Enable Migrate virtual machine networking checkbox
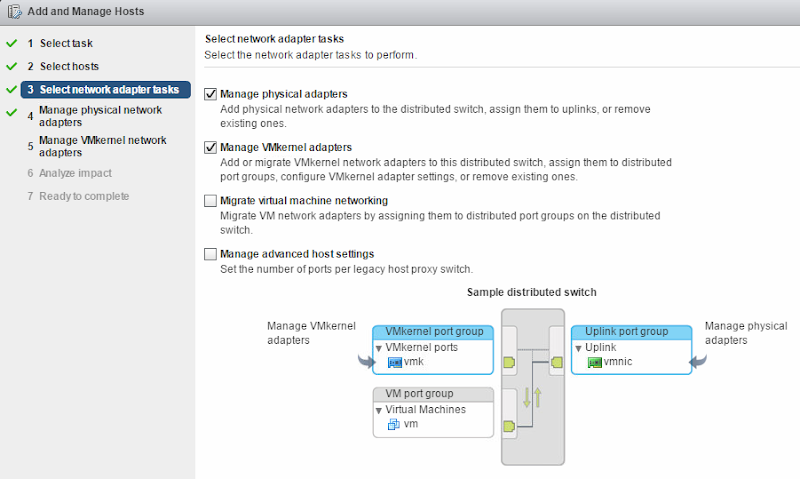Viewport: 800px width, 479px height. 210,200
